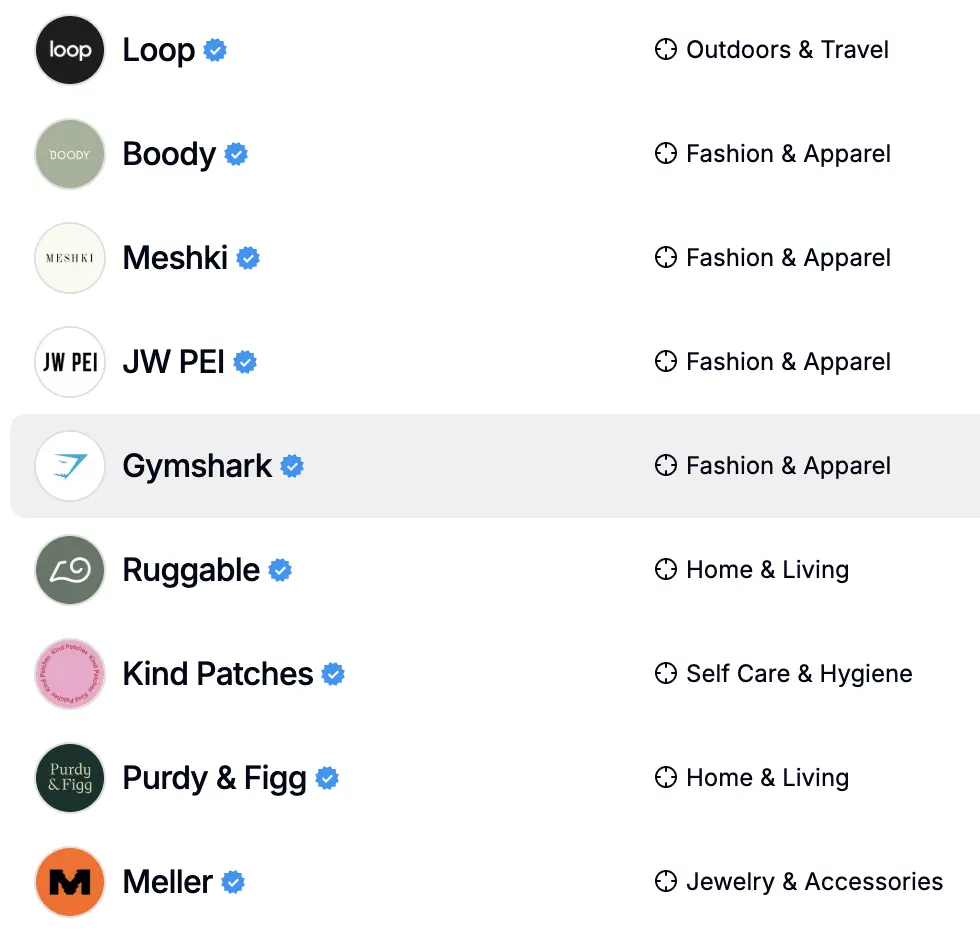Select the Jewelry & Accessories category
Screen dimensions: 980x934
[x=814, y=882]
